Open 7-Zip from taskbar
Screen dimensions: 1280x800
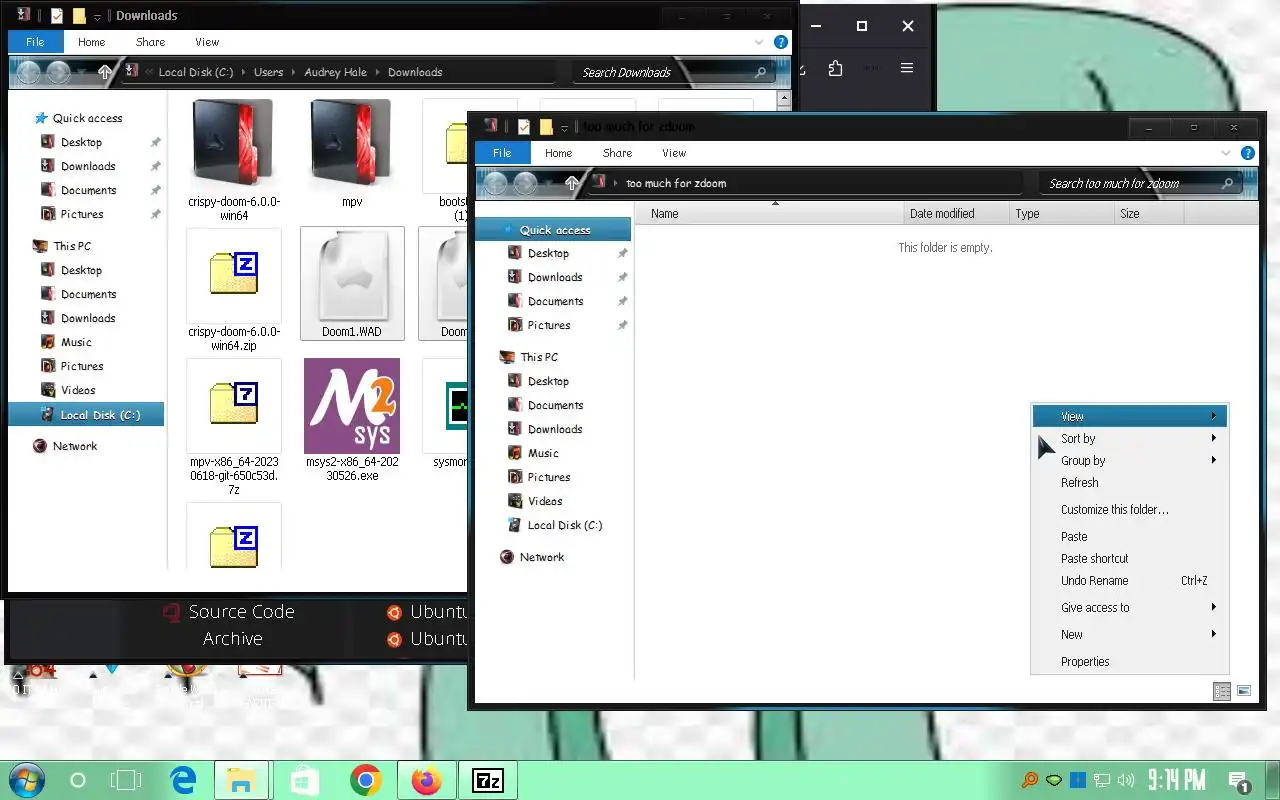(x=488, y=780)
